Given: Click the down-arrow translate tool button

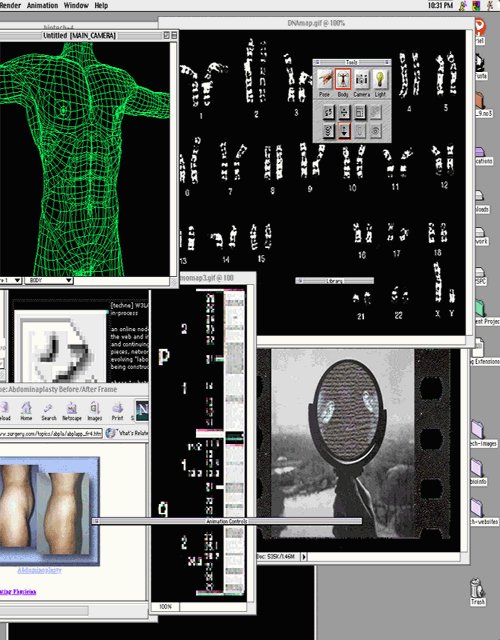Looking at the screenshot, I should pyautogui.click(x=344, y=131).
